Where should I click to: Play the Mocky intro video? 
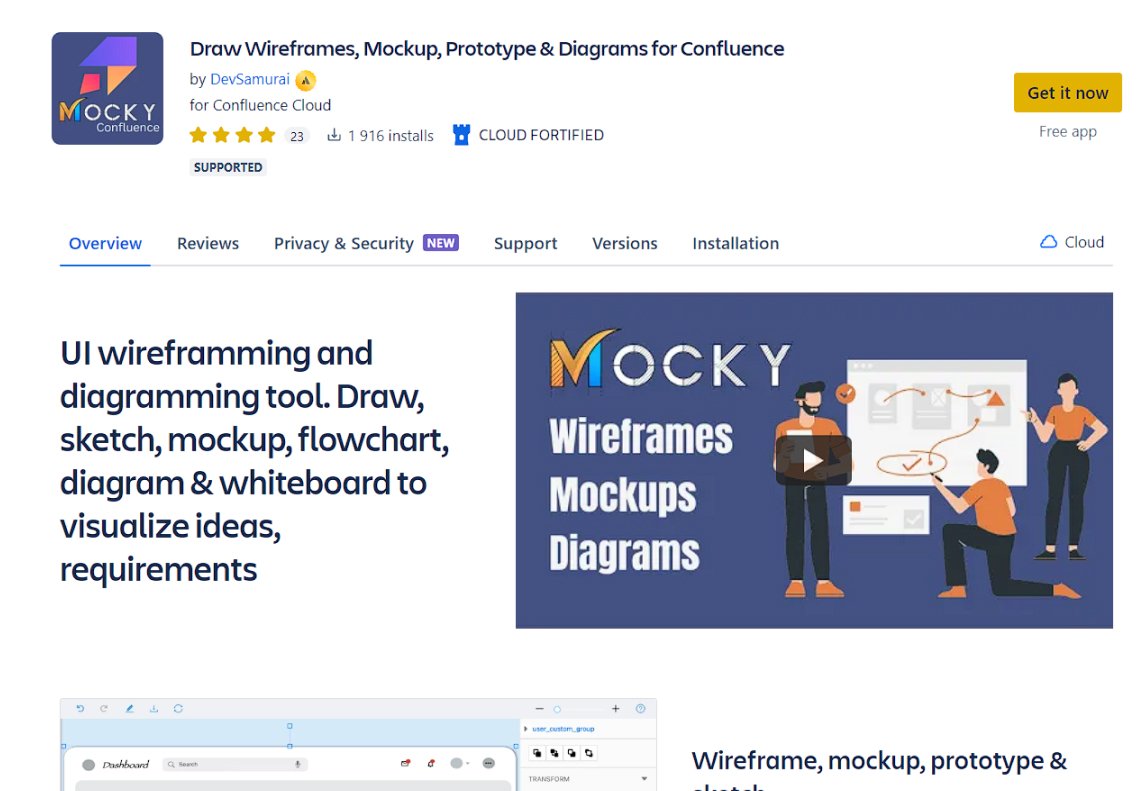point(814,460)
